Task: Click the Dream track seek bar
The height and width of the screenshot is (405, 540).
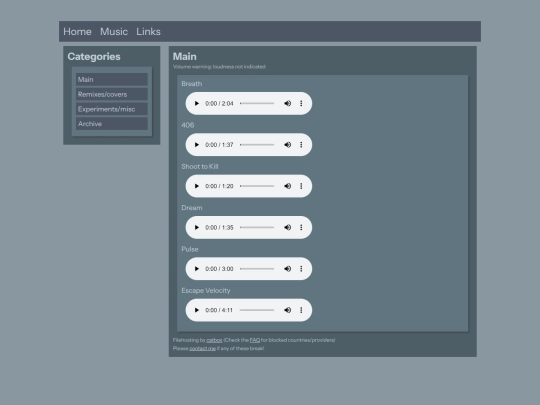Action: (257, 227)
